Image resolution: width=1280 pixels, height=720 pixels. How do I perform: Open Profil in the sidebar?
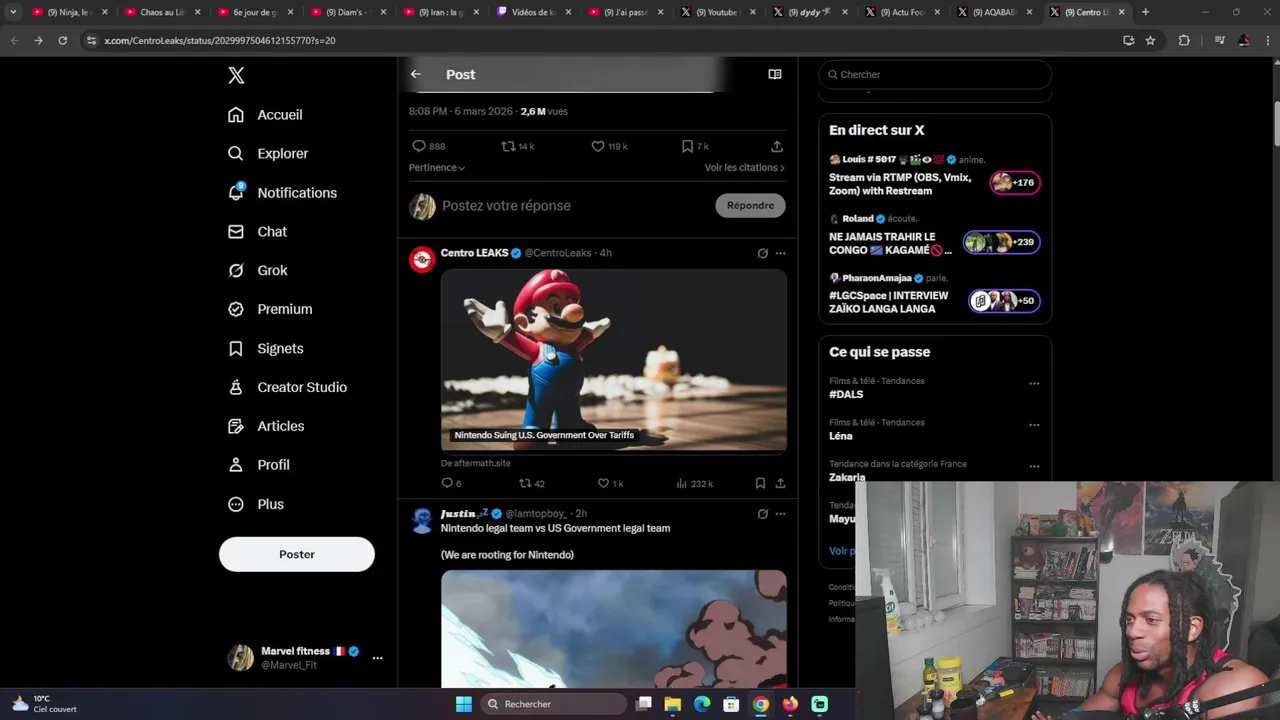(x=258, y=465)
